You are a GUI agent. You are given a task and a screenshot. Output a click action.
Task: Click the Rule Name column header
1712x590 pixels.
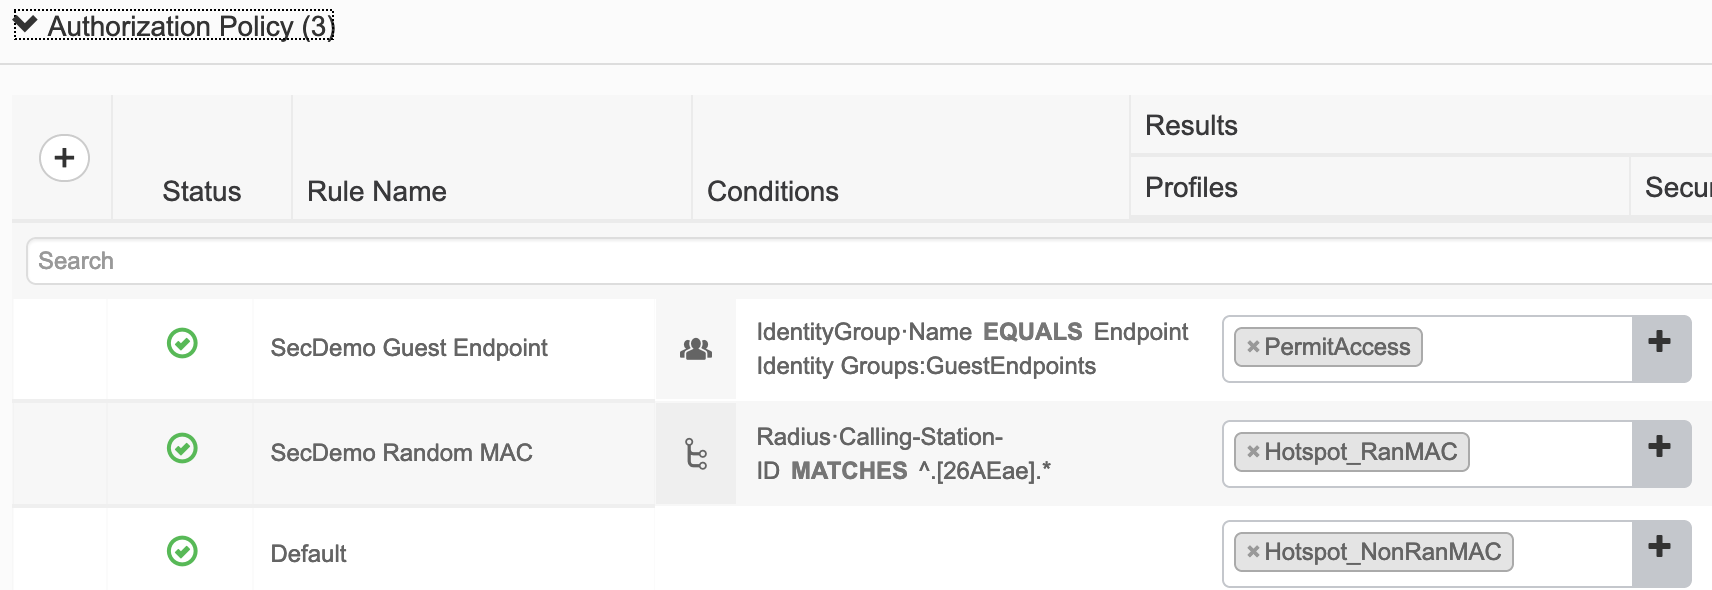coord(377,192)
